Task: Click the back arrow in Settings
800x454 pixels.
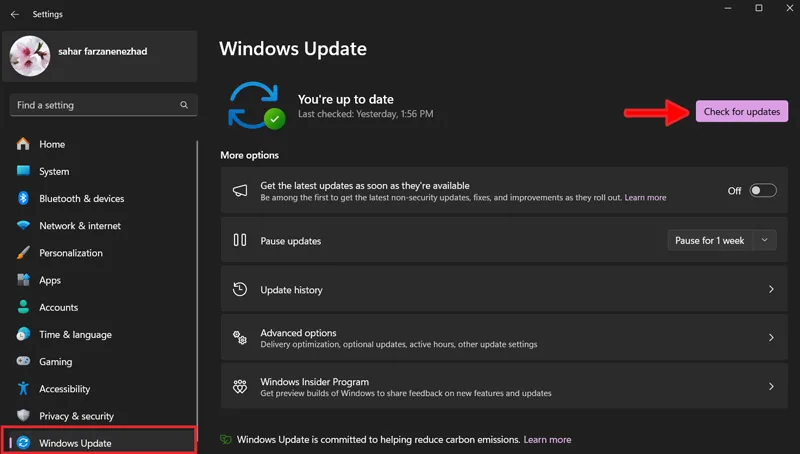Action: coord(15,14)
